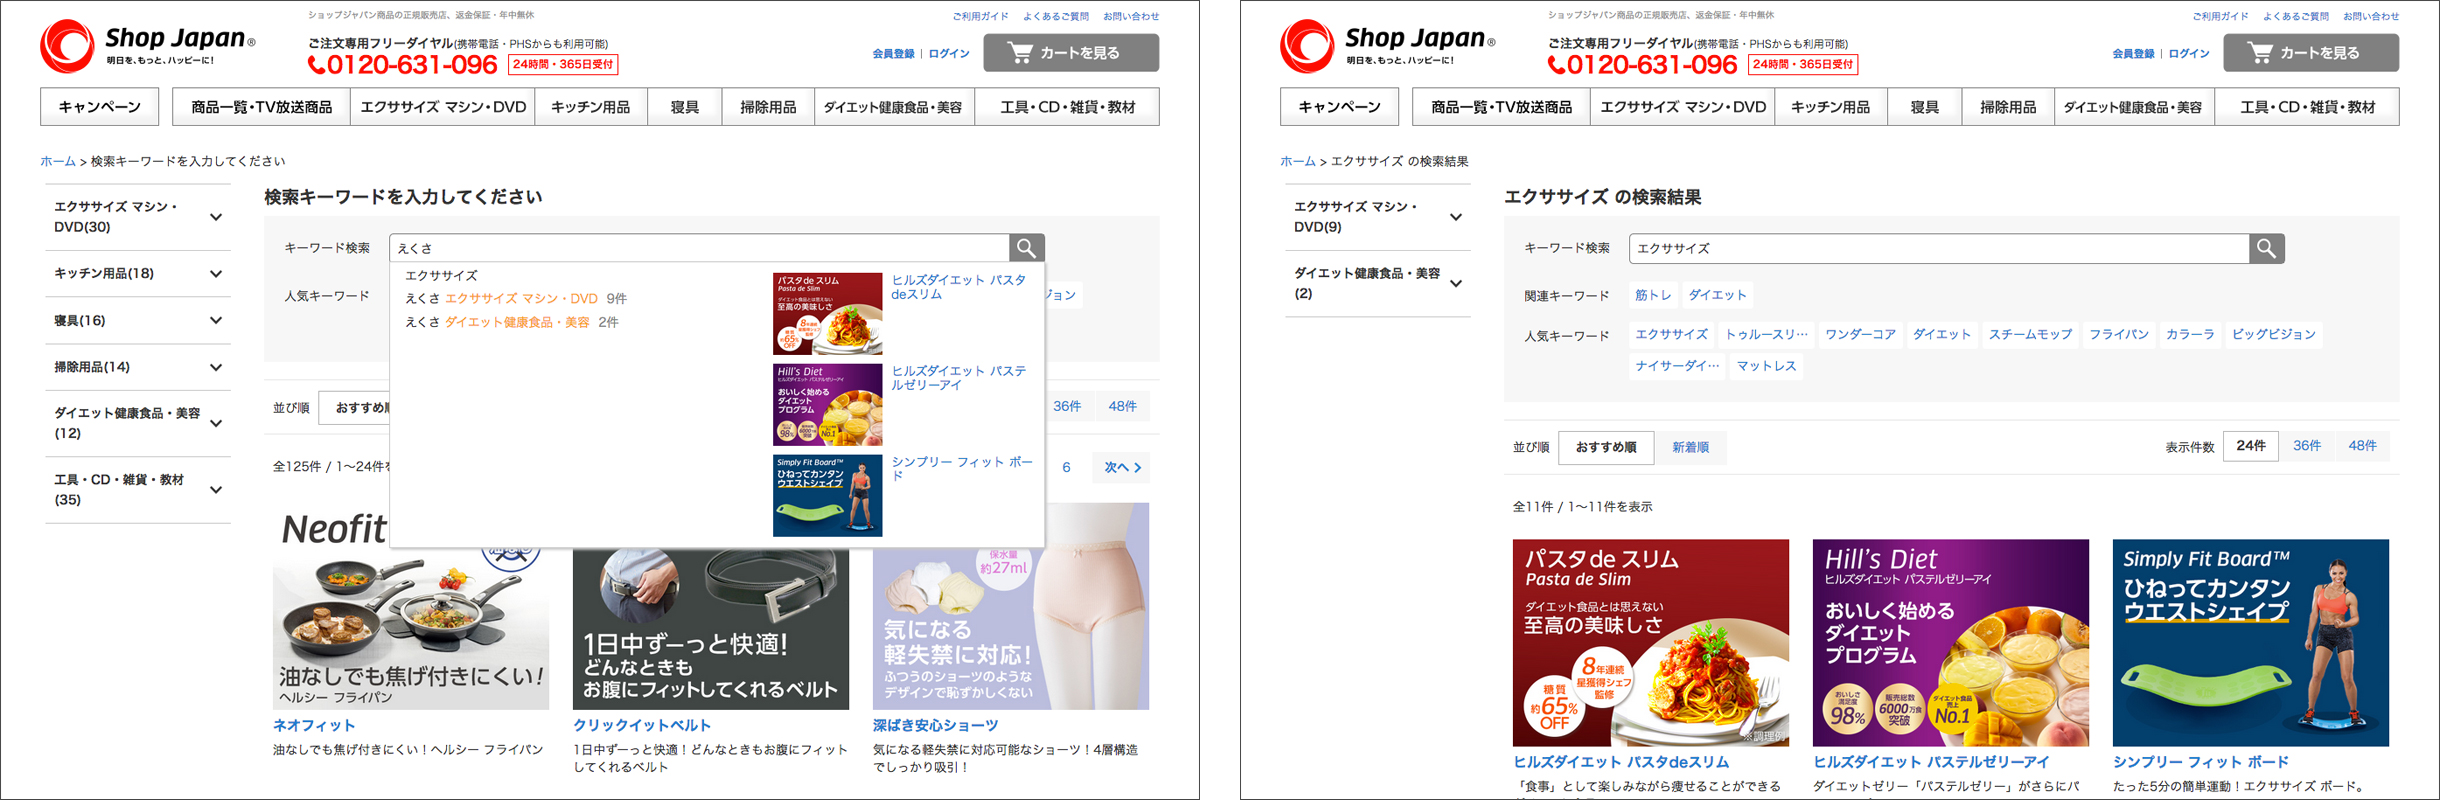Click search magnifier icon on left page
This screenshot has width=2440, height=800.
1027,247
